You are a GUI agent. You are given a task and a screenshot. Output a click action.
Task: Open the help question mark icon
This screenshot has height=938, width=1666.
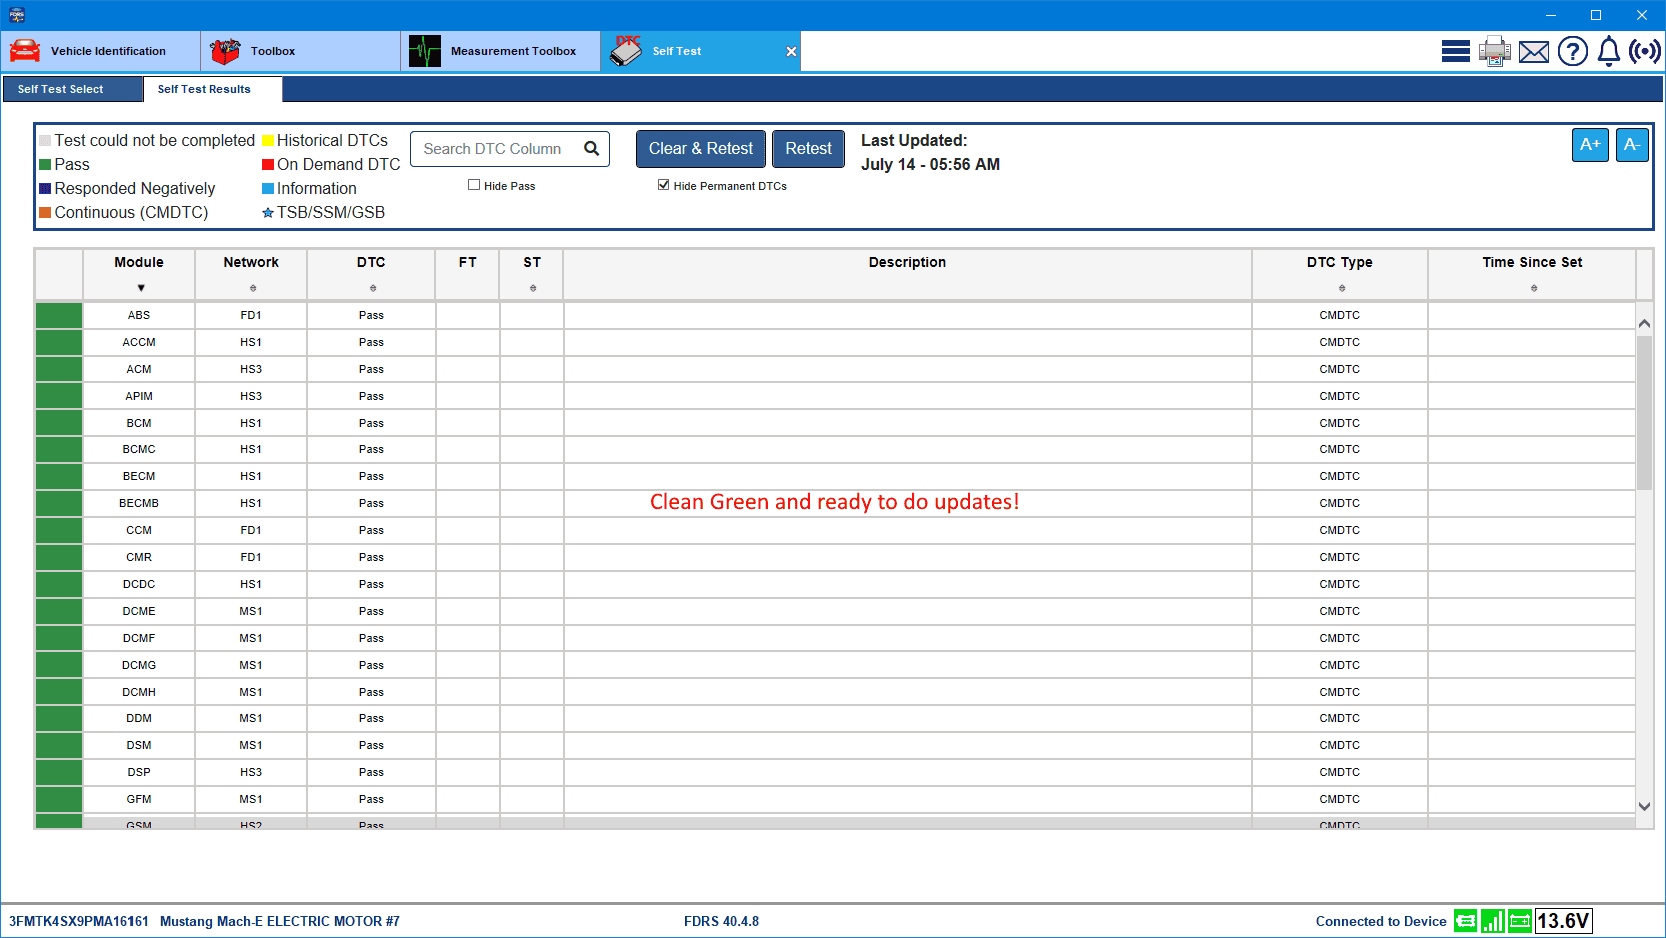tap(1573, 51)
